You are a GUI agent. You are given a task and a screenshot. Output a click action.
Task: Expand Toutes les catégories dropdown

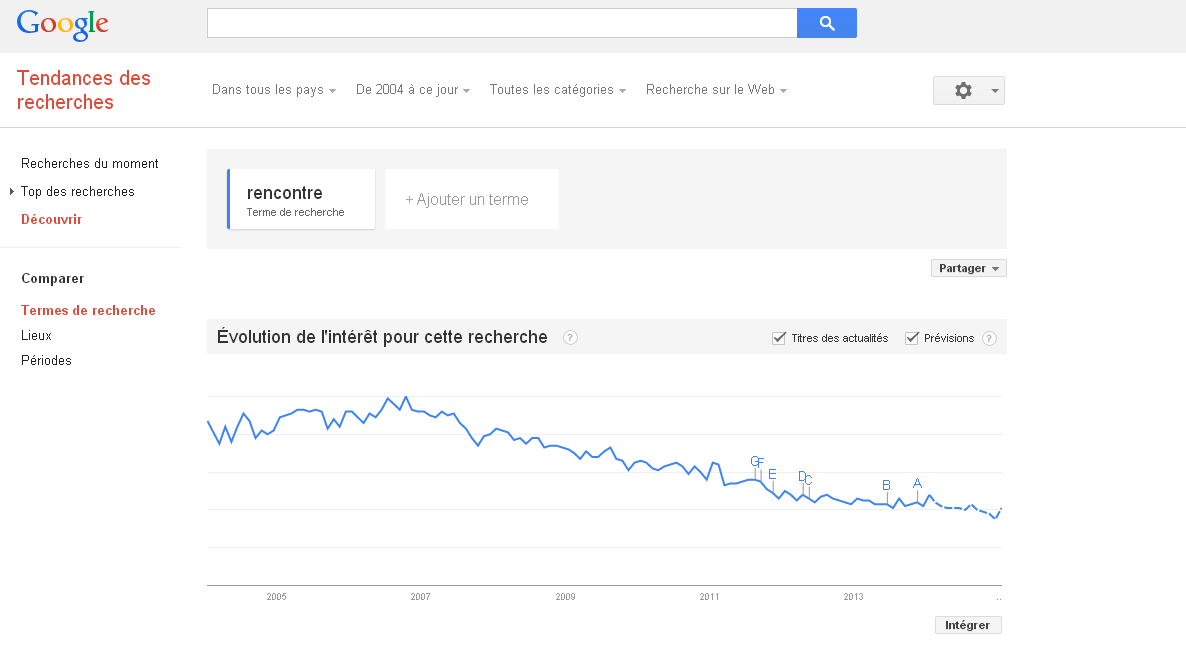[557, 90]
